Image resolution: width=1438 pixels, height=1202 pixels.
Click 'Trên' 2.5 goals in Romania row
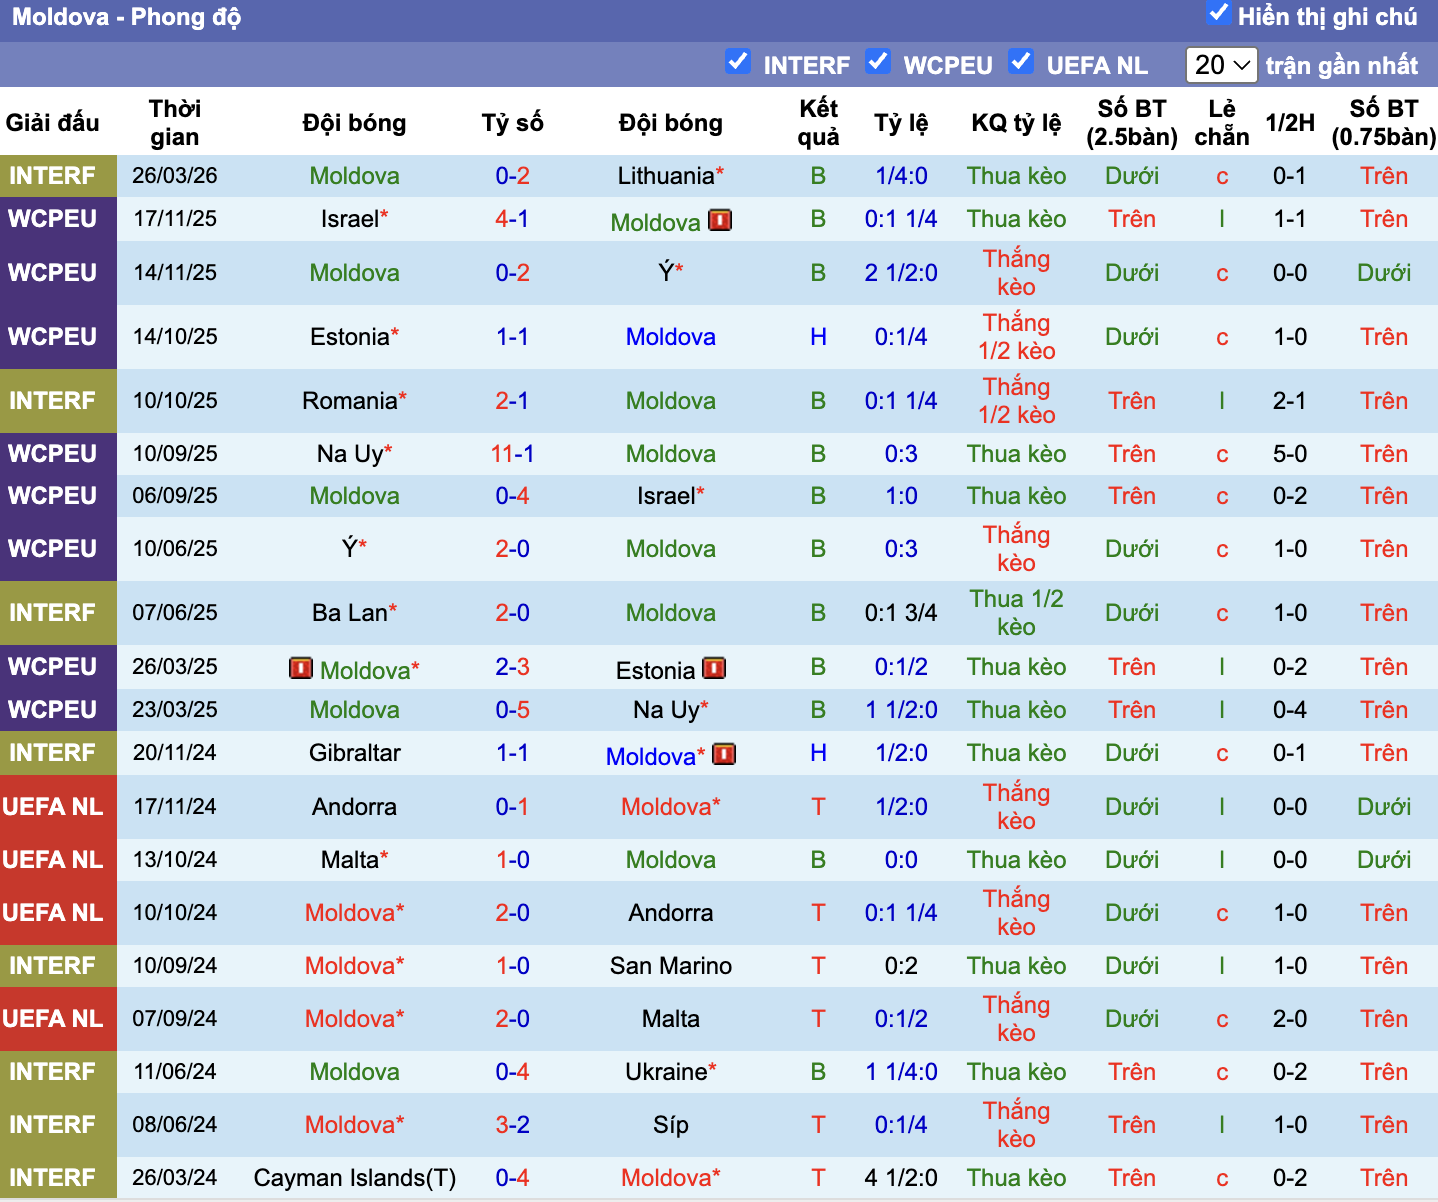(x=1132, y=401)
